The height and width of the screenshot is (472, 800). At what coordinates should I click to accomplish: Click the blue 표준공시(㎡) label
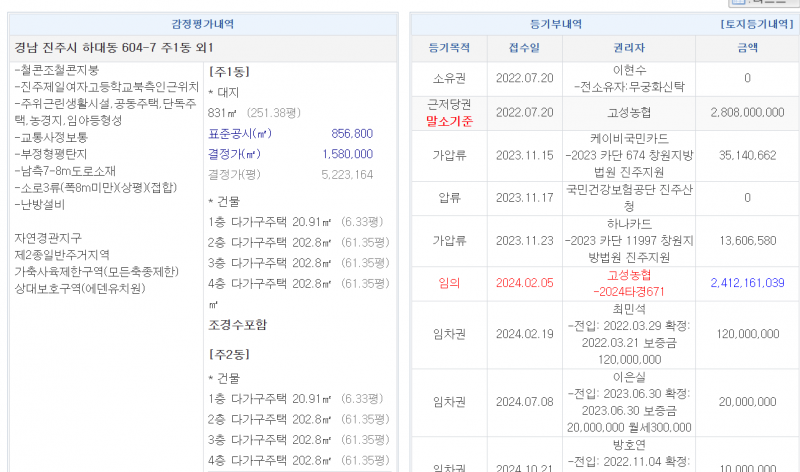[239, 133]
